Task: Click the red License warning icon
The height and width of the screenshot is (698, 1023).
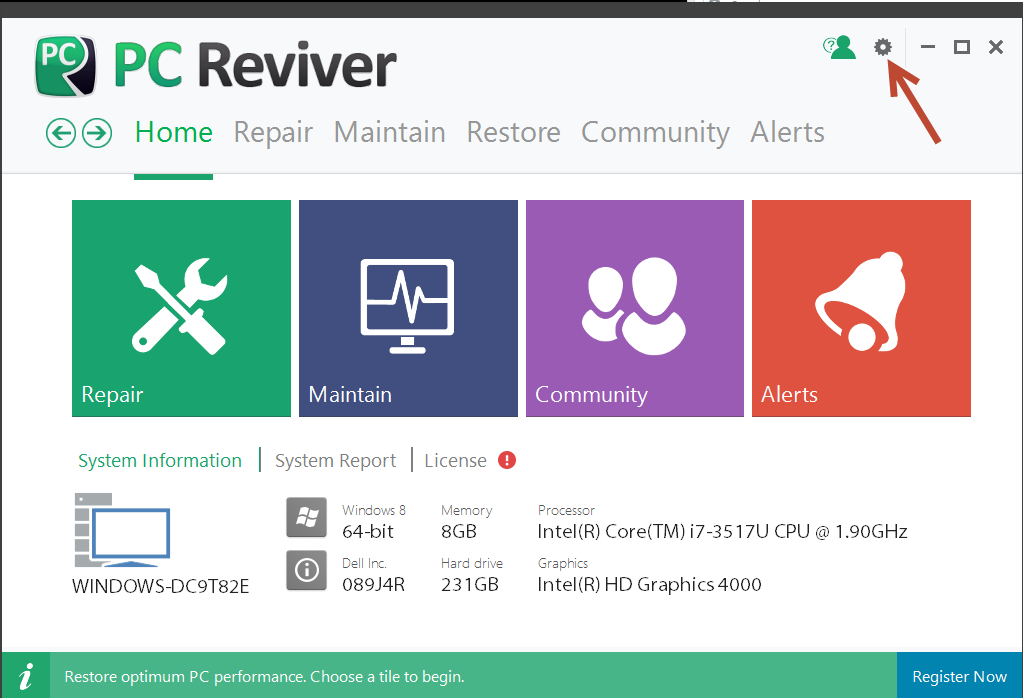Action: click(x=507, y=460)
